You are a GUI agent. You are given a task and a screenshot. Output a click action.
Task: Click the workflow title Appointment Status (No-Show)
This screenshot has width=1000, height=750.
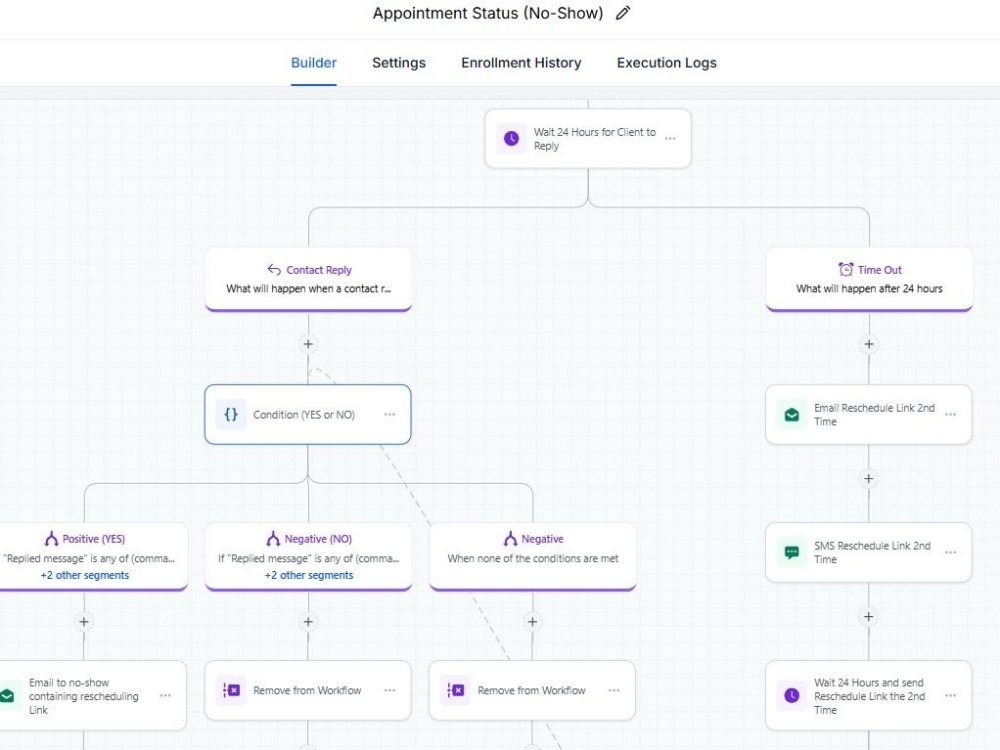tap(488, 13)
